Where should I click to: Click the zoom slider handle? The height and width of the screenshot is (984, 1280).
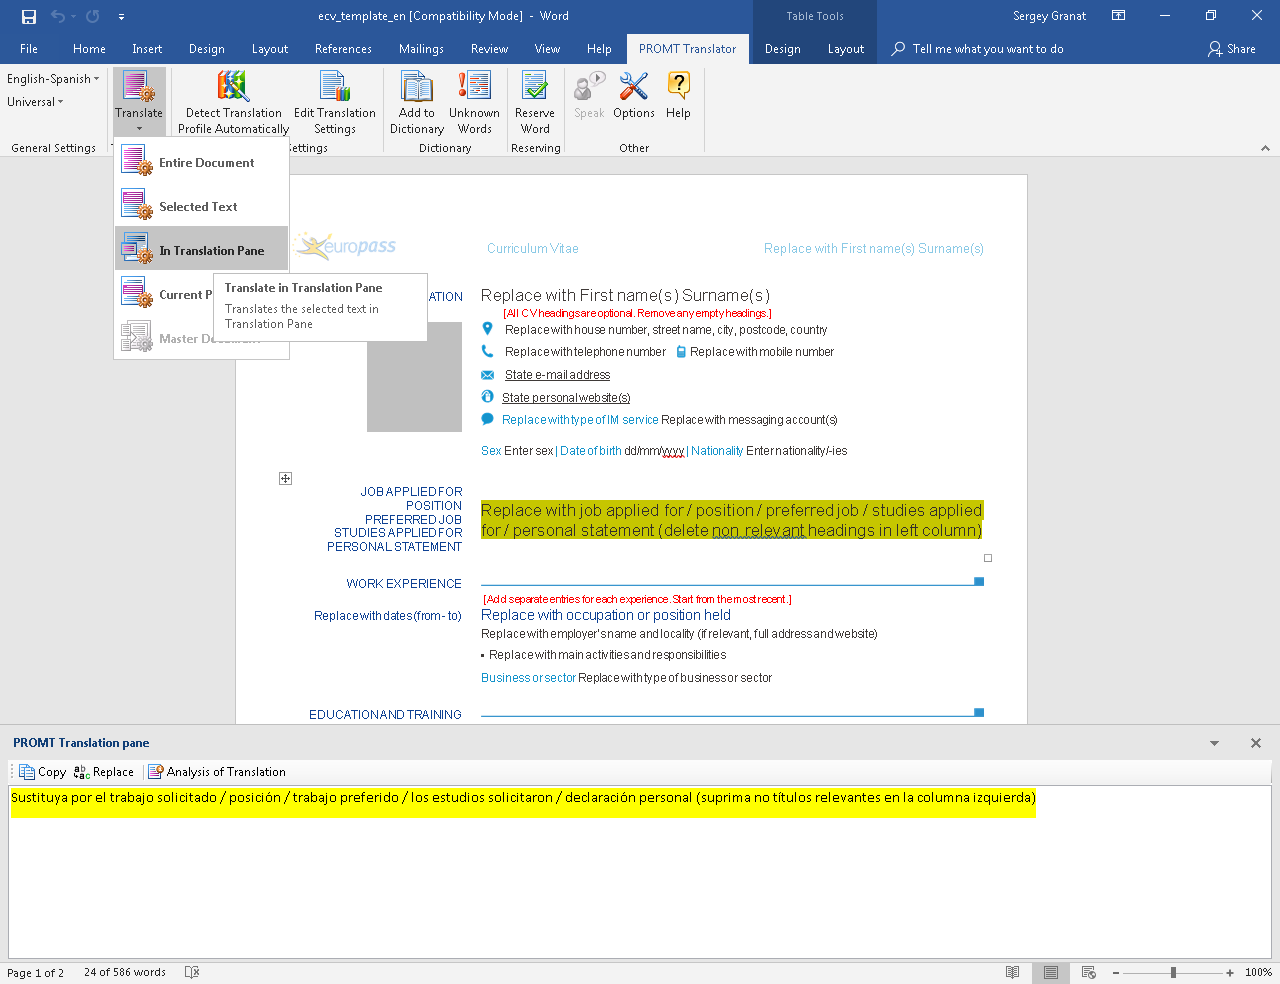click(1173, 973)
